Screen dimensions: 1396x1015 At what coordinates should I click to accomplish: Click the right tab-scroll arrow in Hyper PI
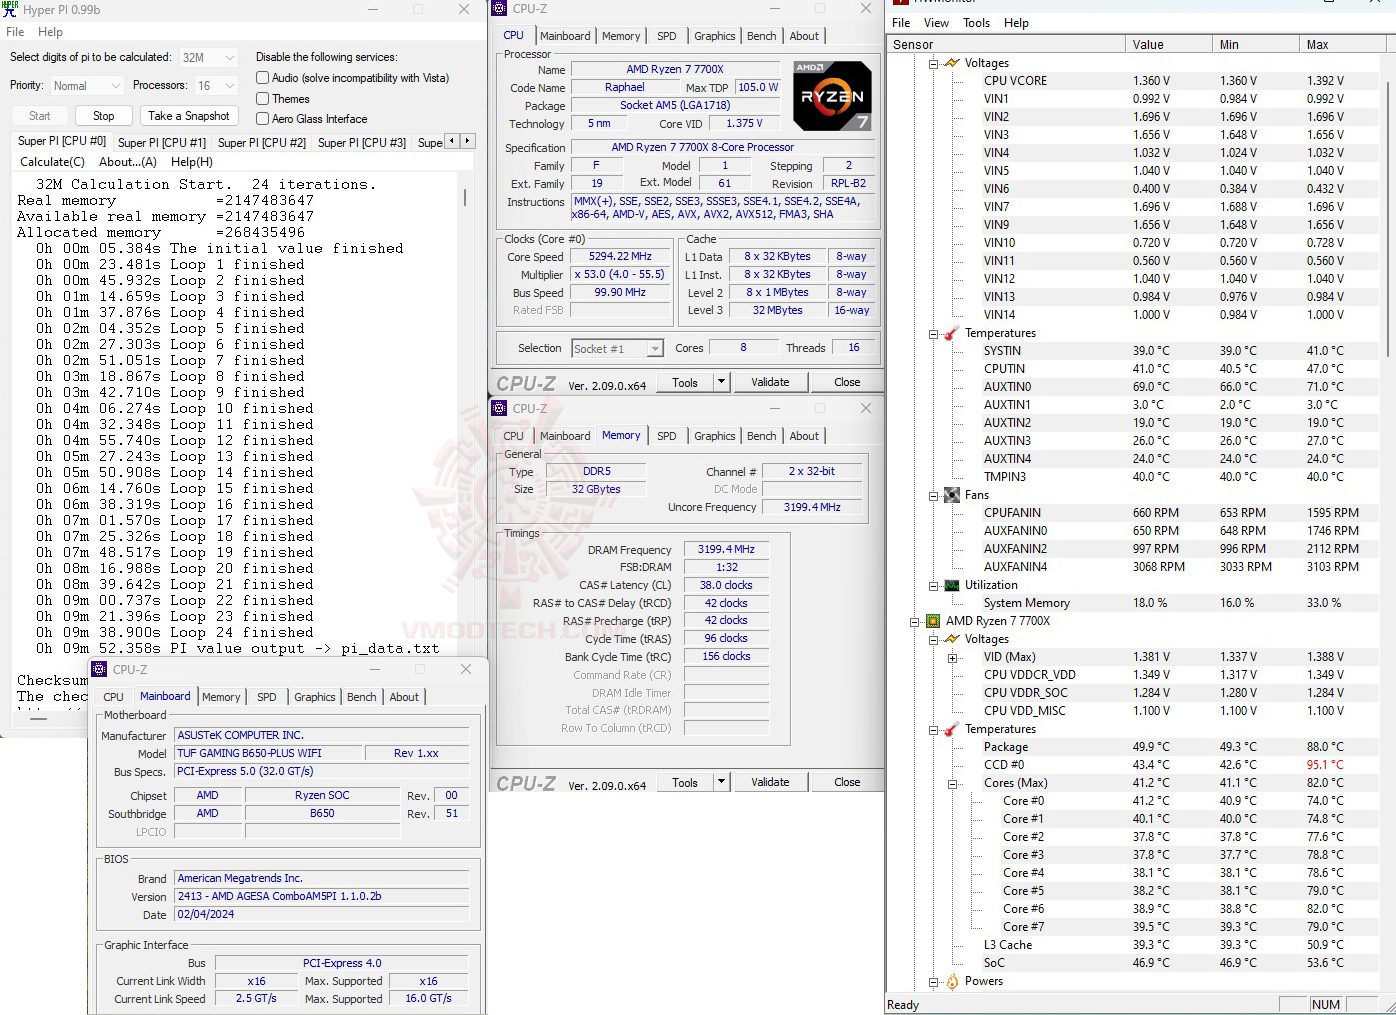pyautogui.click(x=467, y=141)
